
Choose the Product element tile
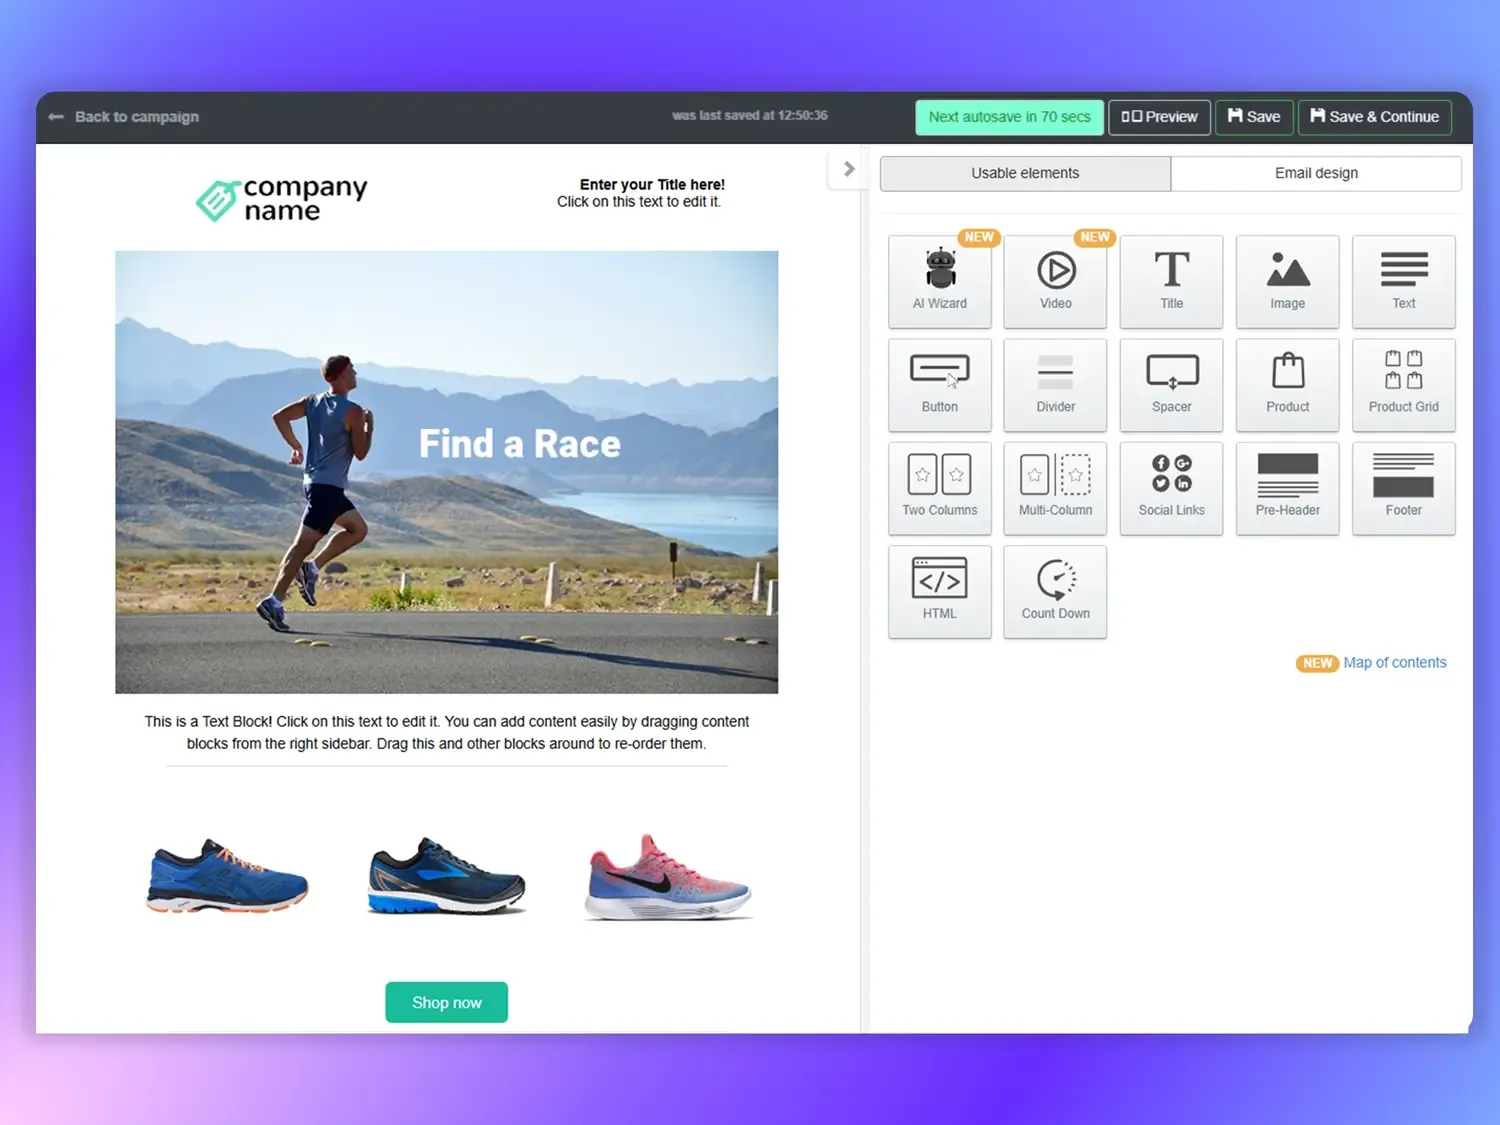pyautogui.click(x=1287, y=385)
